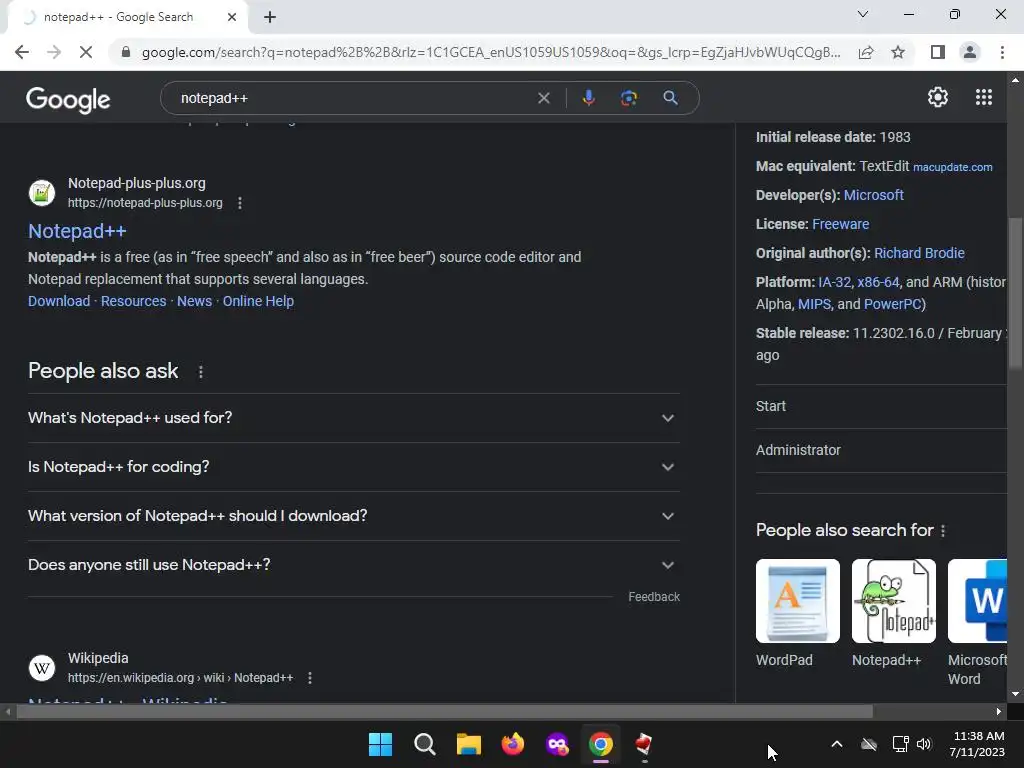The height and width of the screenshot is (768, 1024).
Task: Click the Microsoft developer link
Action: (x=873, y=195)
